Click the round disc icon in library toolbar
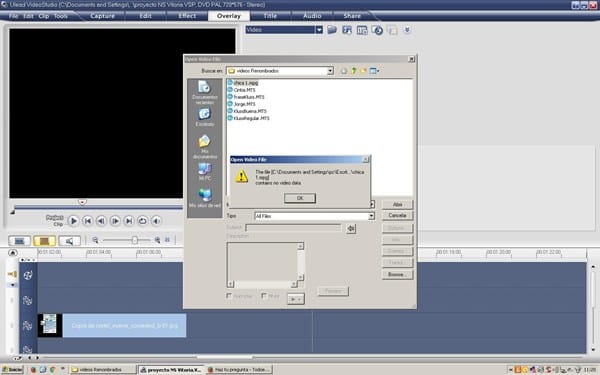600x375 pixels. coord(377,30)
